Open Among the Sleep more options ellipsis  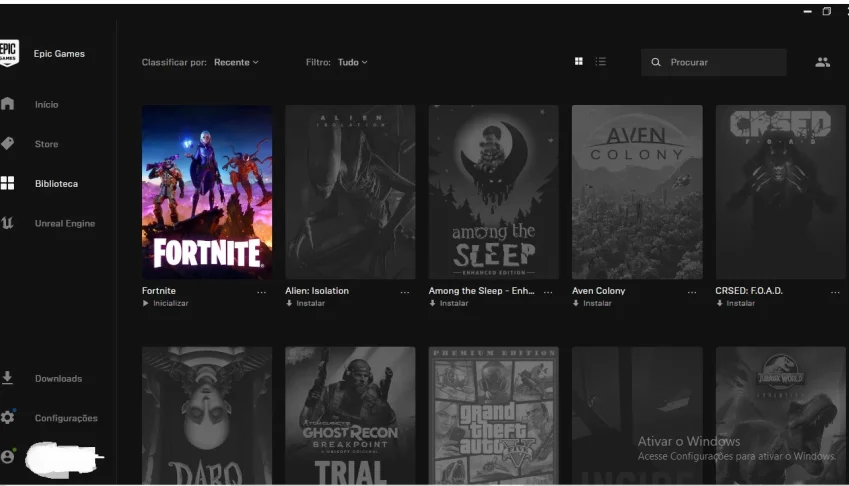coord(548,292)
